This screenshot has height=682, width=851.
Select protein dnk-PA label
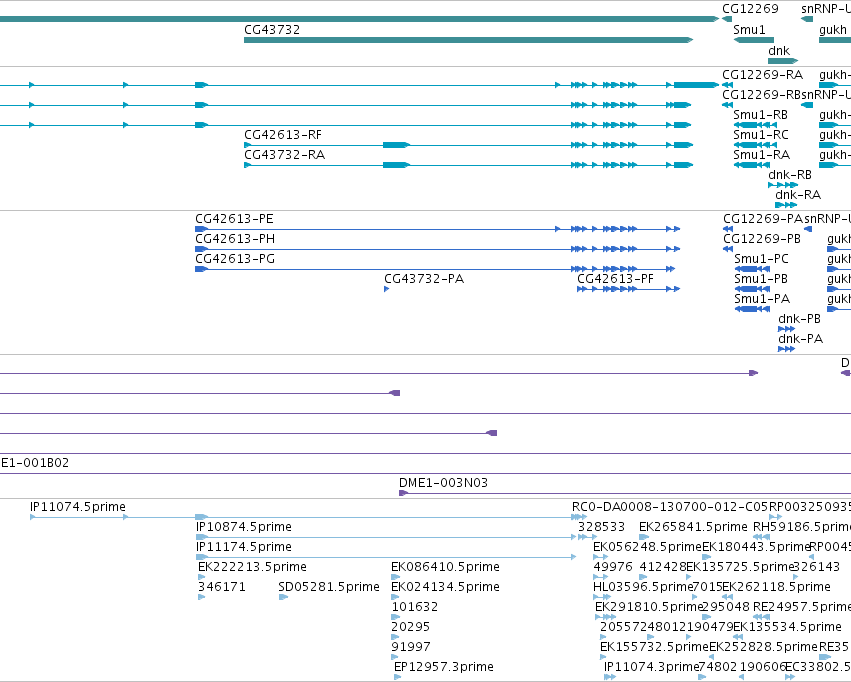(801, 339)
